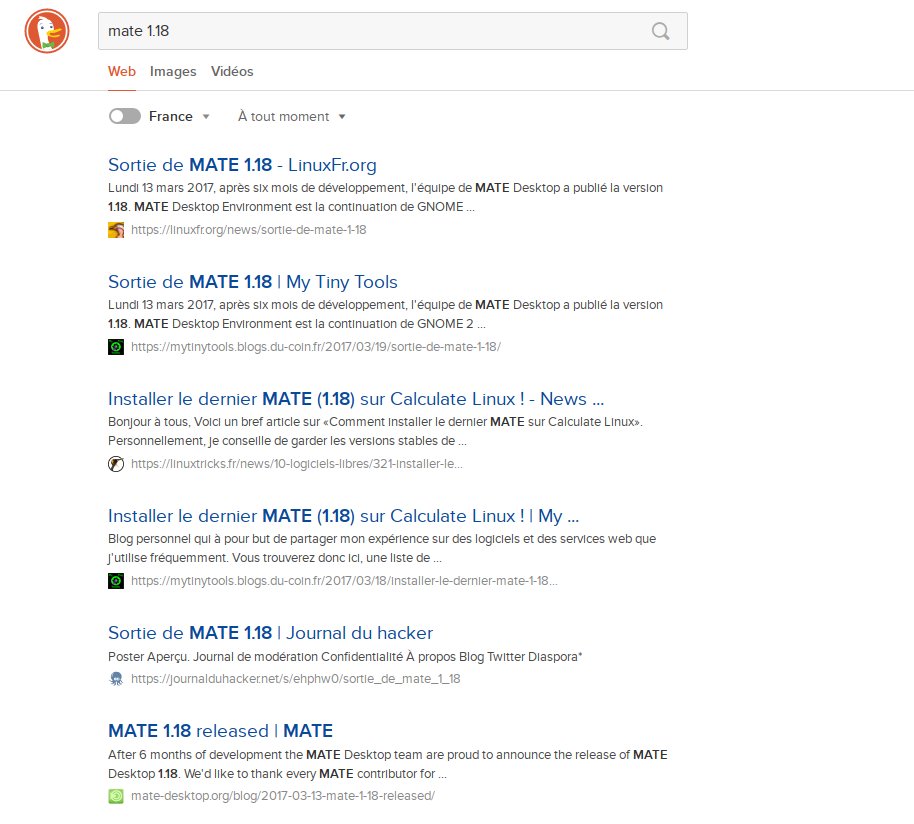The image size is (914, 824).
Task: Switch to the Images tab
Action: (x=173, y=71)
